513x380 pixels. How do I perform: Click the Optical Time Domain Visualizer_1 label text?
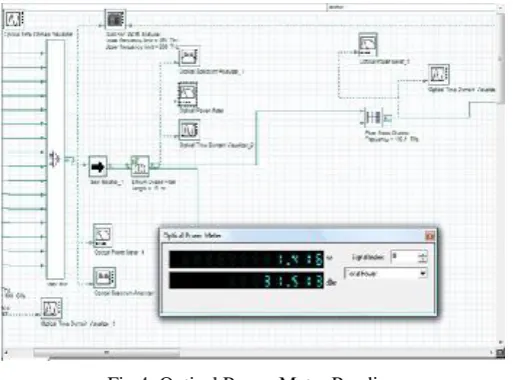click(78, 324)
